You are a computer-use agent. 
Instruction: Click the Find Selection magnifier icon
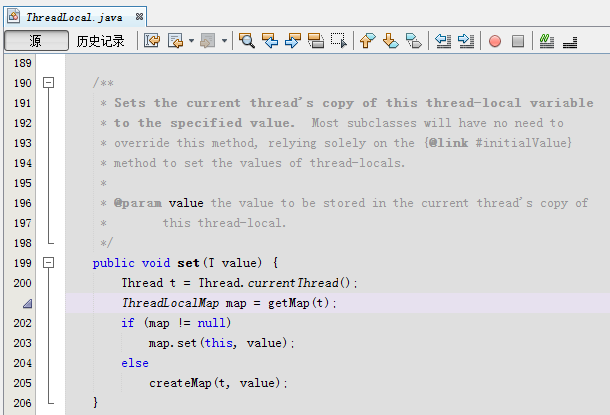247,40
